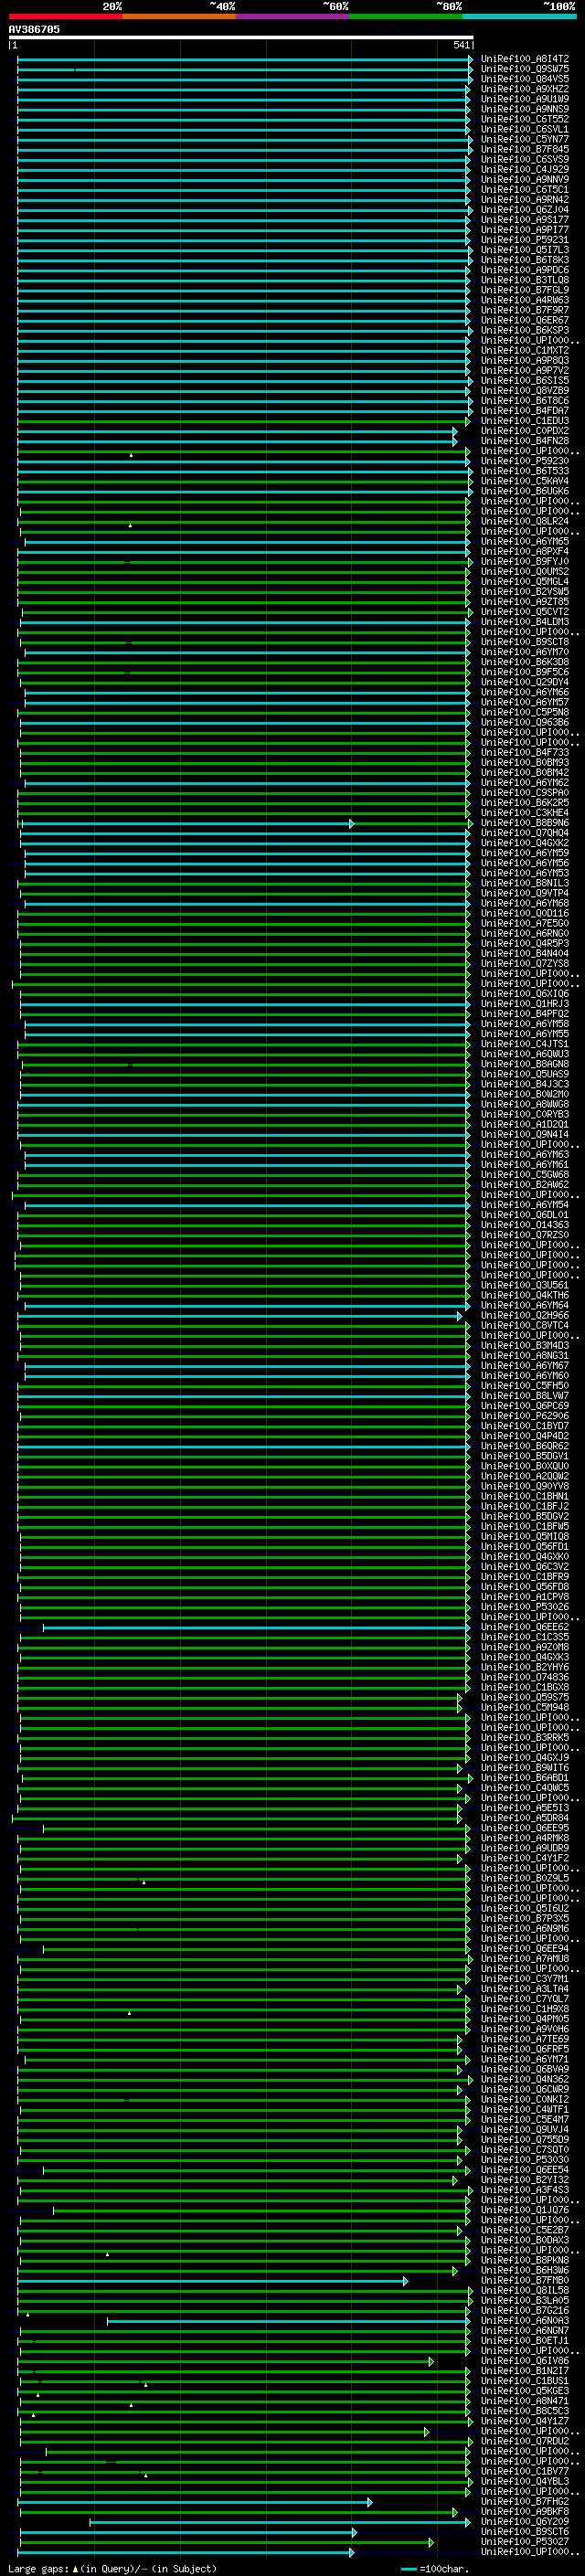Click the white query ruler bar
Screen dimensions: 585x2576
240,37
